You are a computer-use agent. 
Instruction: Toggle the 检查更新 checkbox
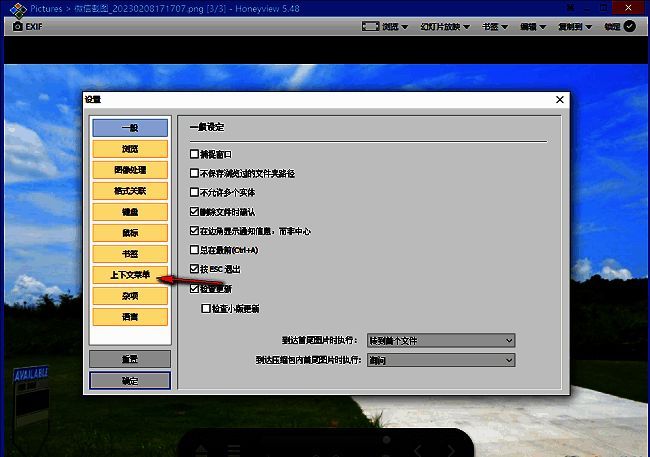pos(194,288)
